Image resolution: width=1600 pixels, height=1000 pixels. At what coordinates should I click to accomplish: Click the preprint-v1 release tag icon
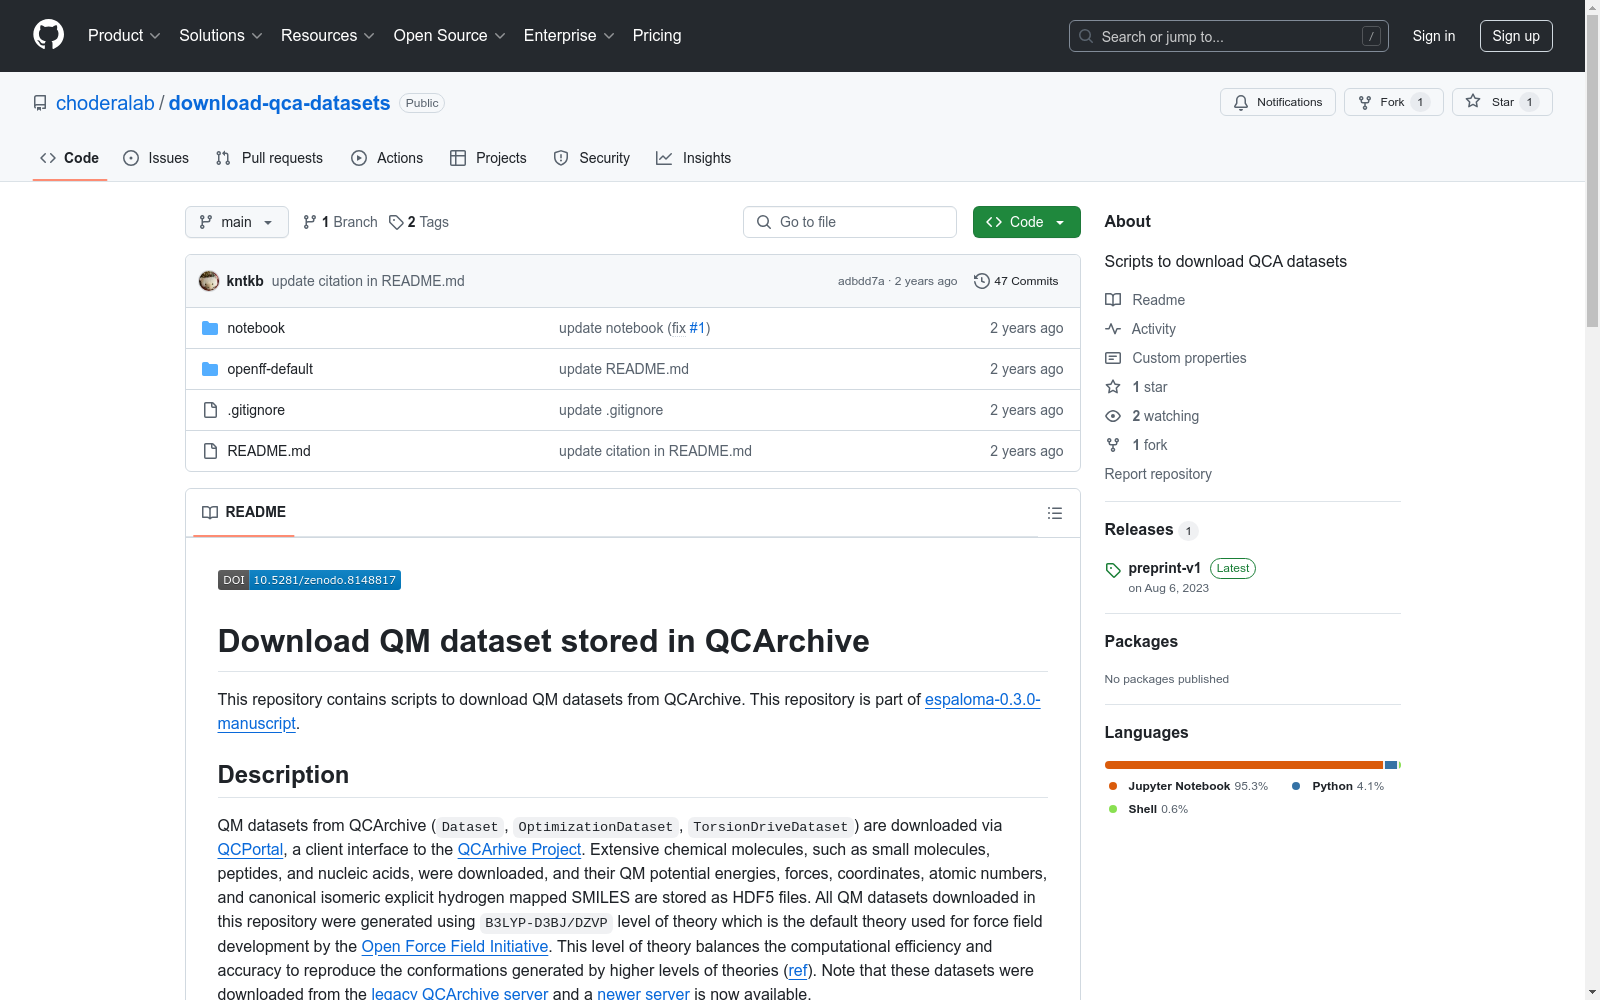(1113, 570)
